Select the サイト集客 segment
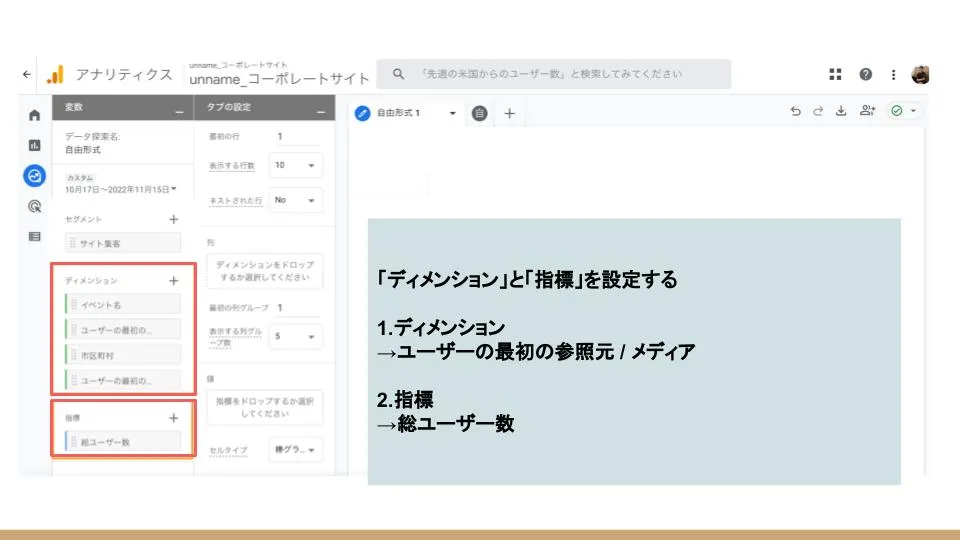 123,243
